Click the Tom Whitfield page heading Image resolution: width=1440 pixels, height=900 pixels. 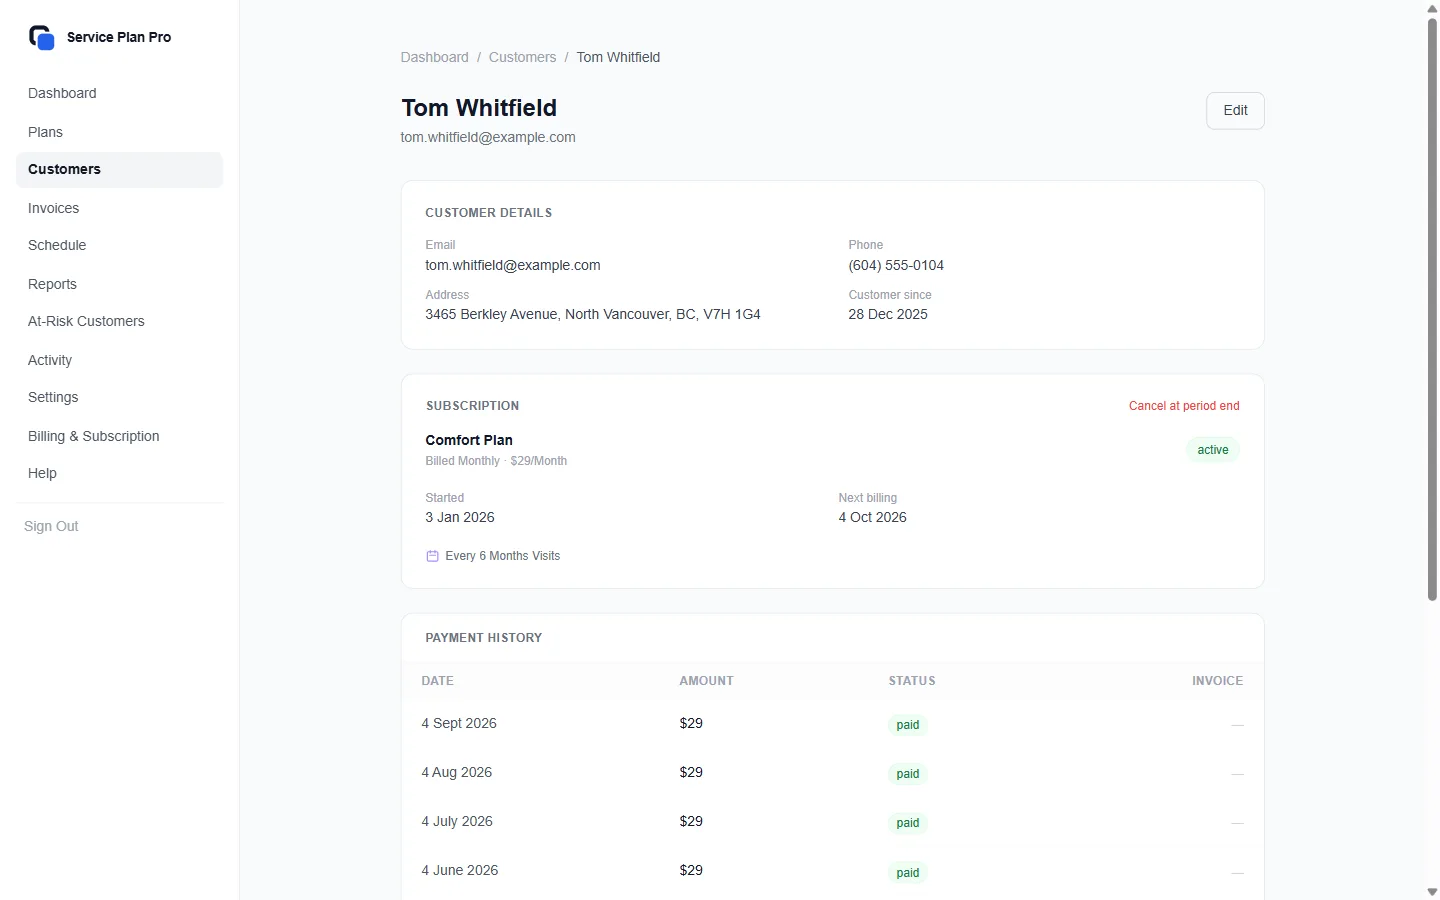point(479,108)
